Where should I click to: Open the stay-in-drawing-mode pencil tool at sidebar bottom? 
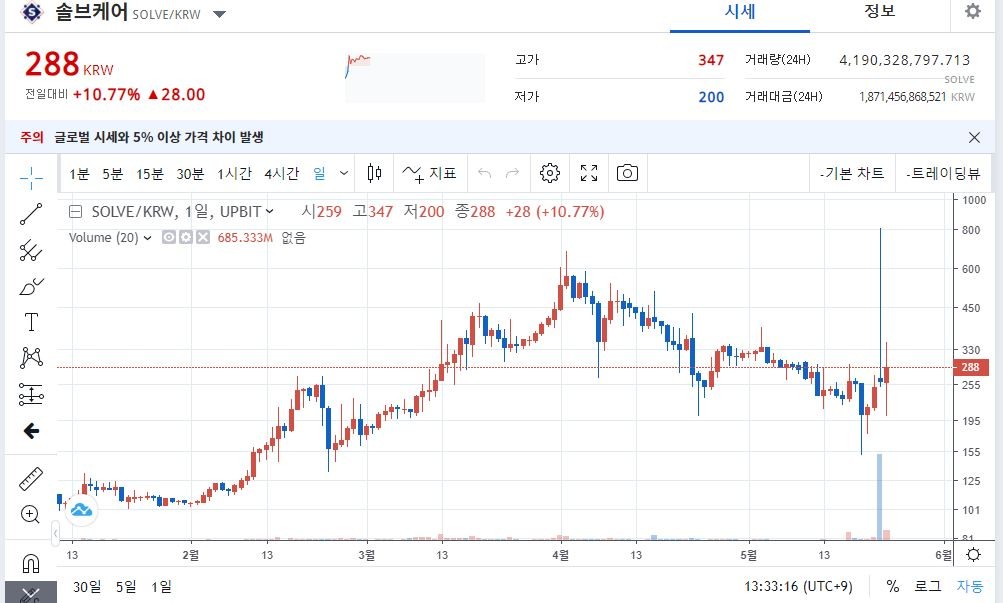[x=31, y=594]
